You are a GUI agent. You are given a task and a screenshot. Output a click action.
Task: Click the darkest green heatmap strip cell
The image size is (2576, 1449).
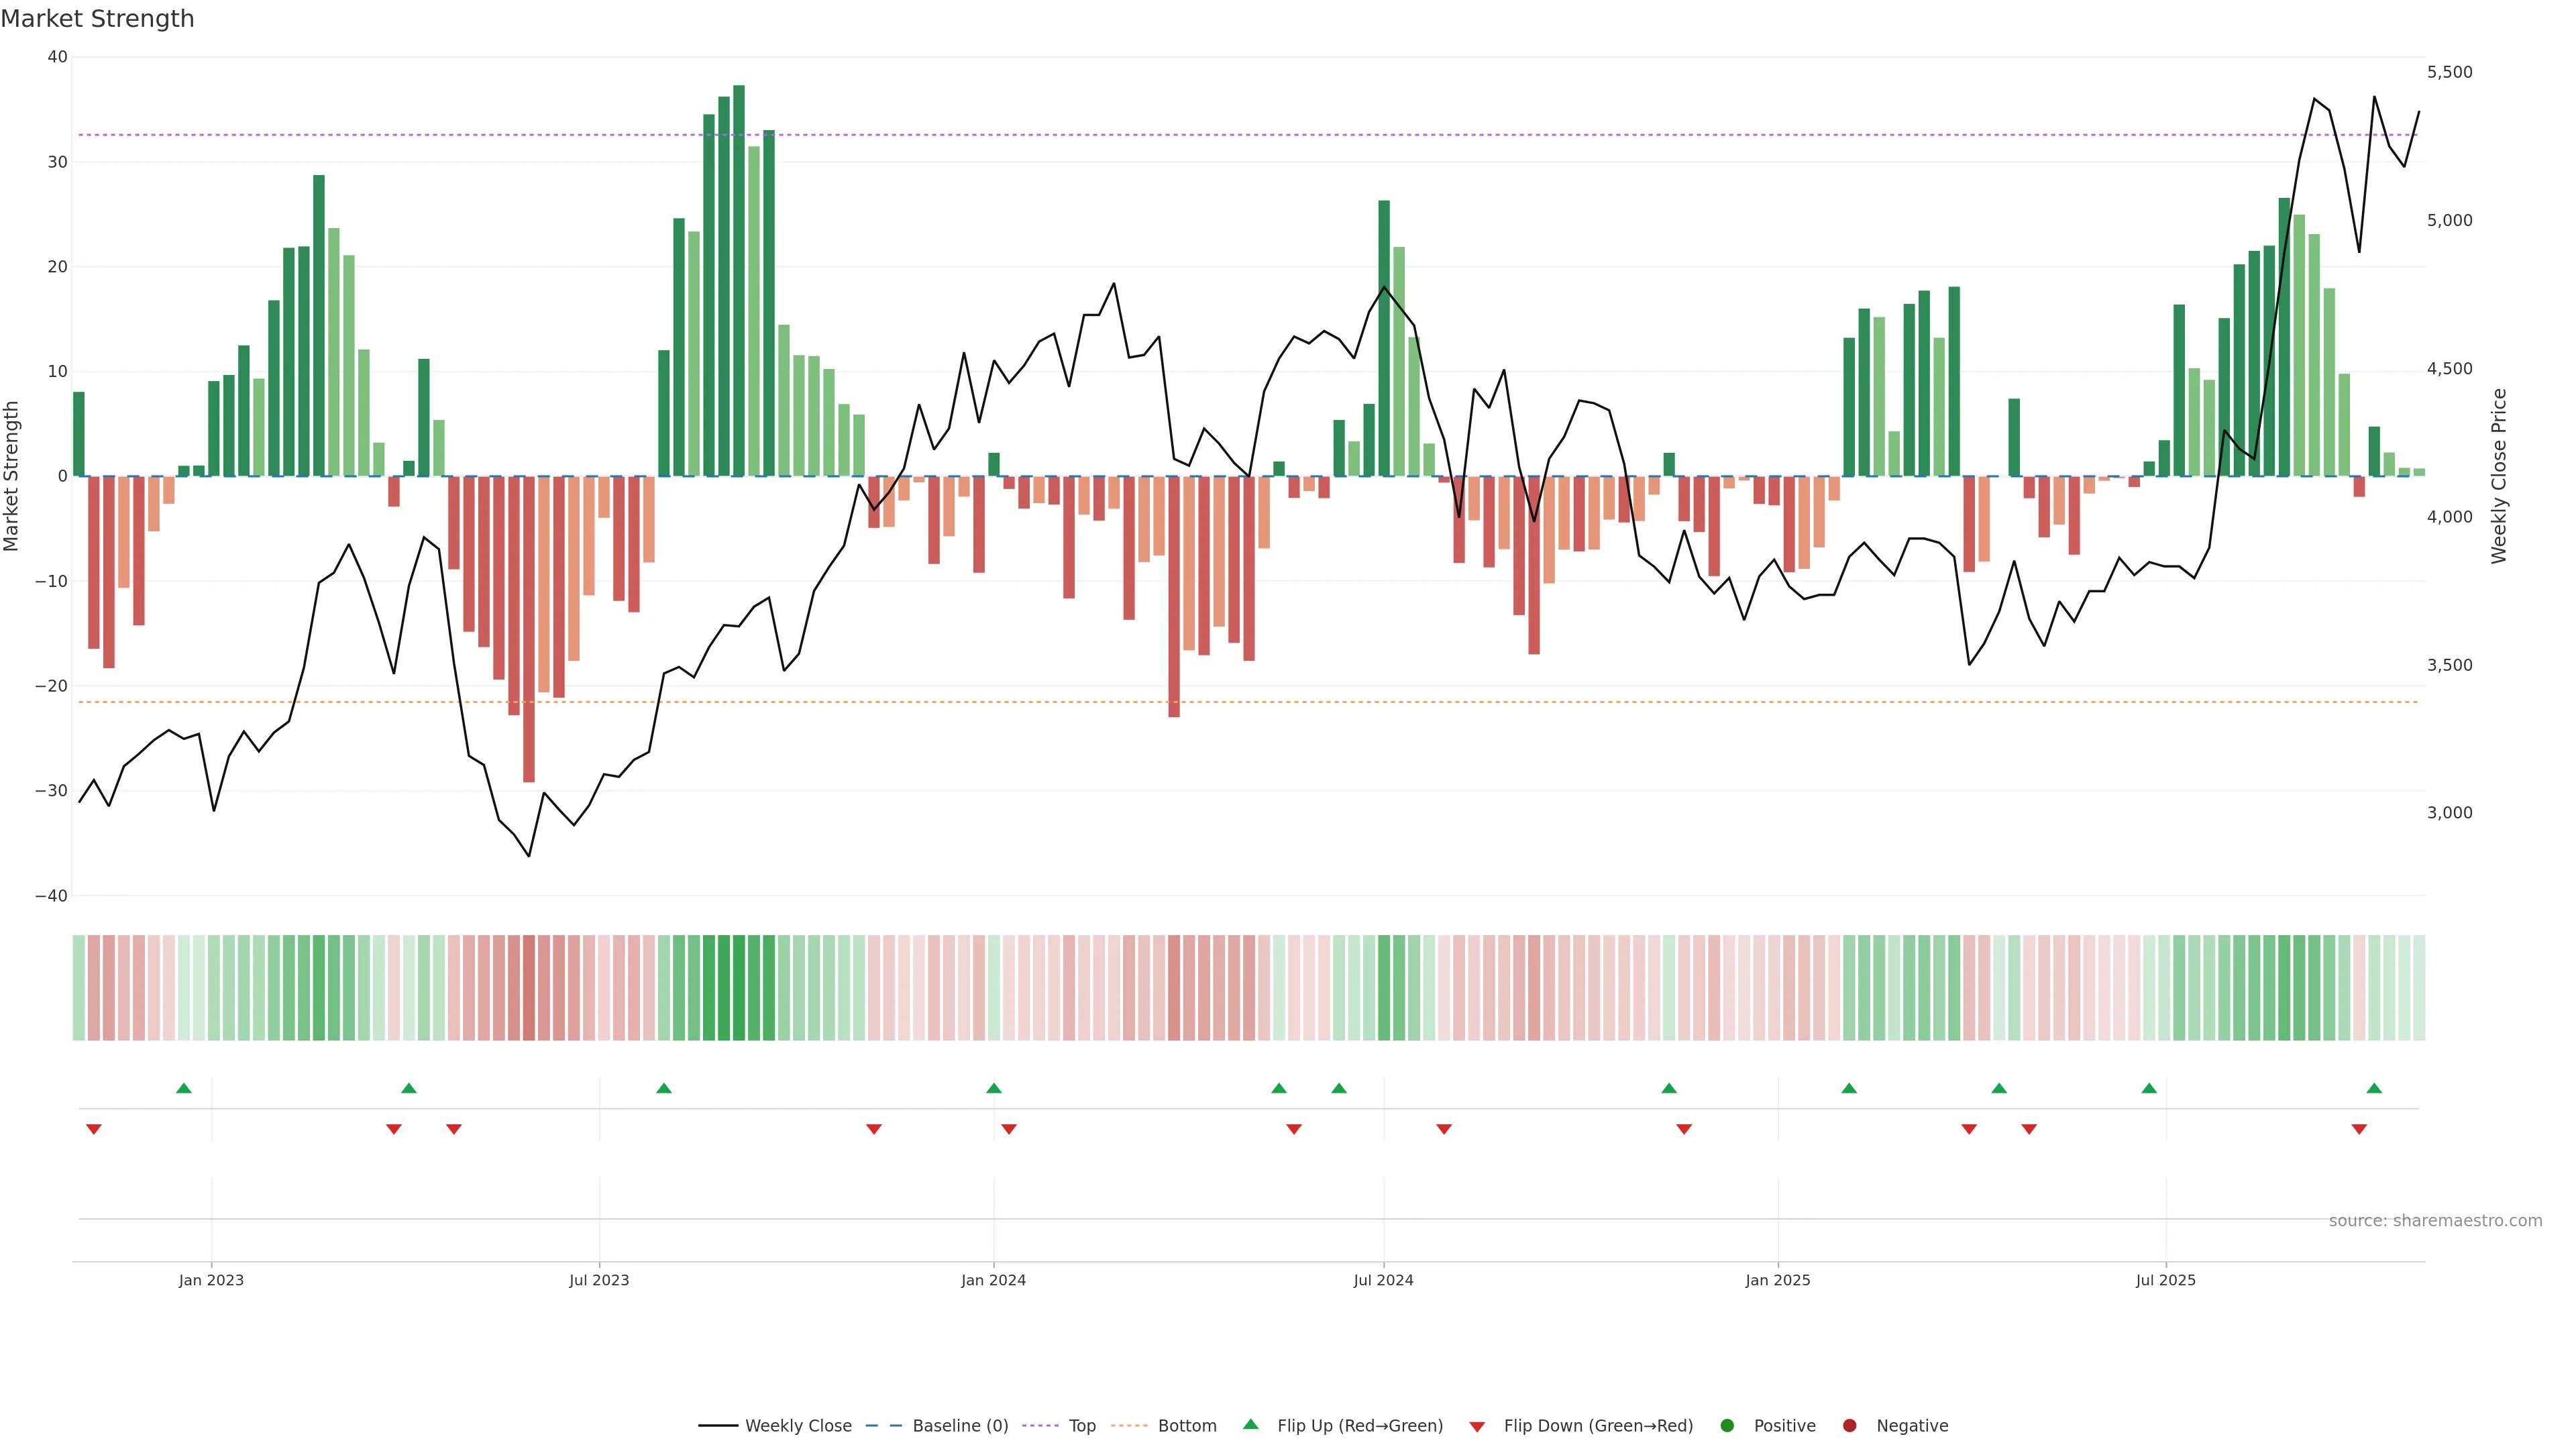[739, 988]
